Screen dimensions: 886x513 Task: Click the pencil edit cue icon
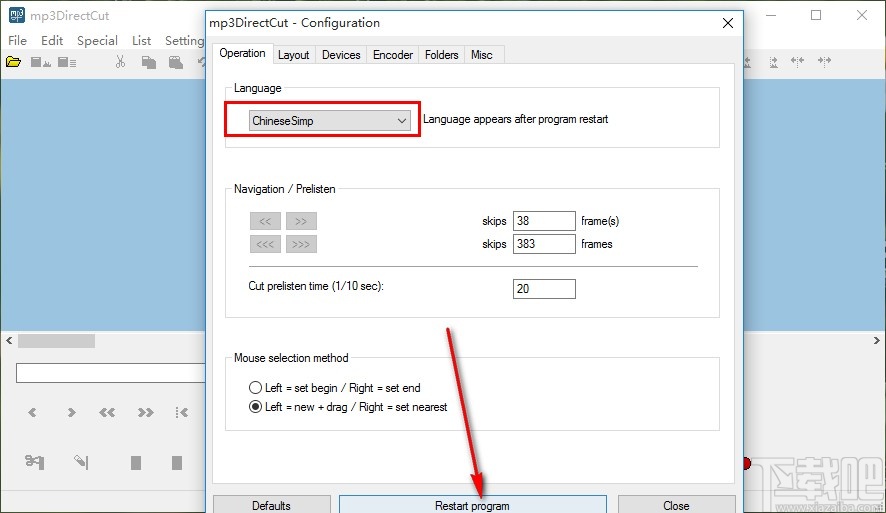click(x=81, y=462)
